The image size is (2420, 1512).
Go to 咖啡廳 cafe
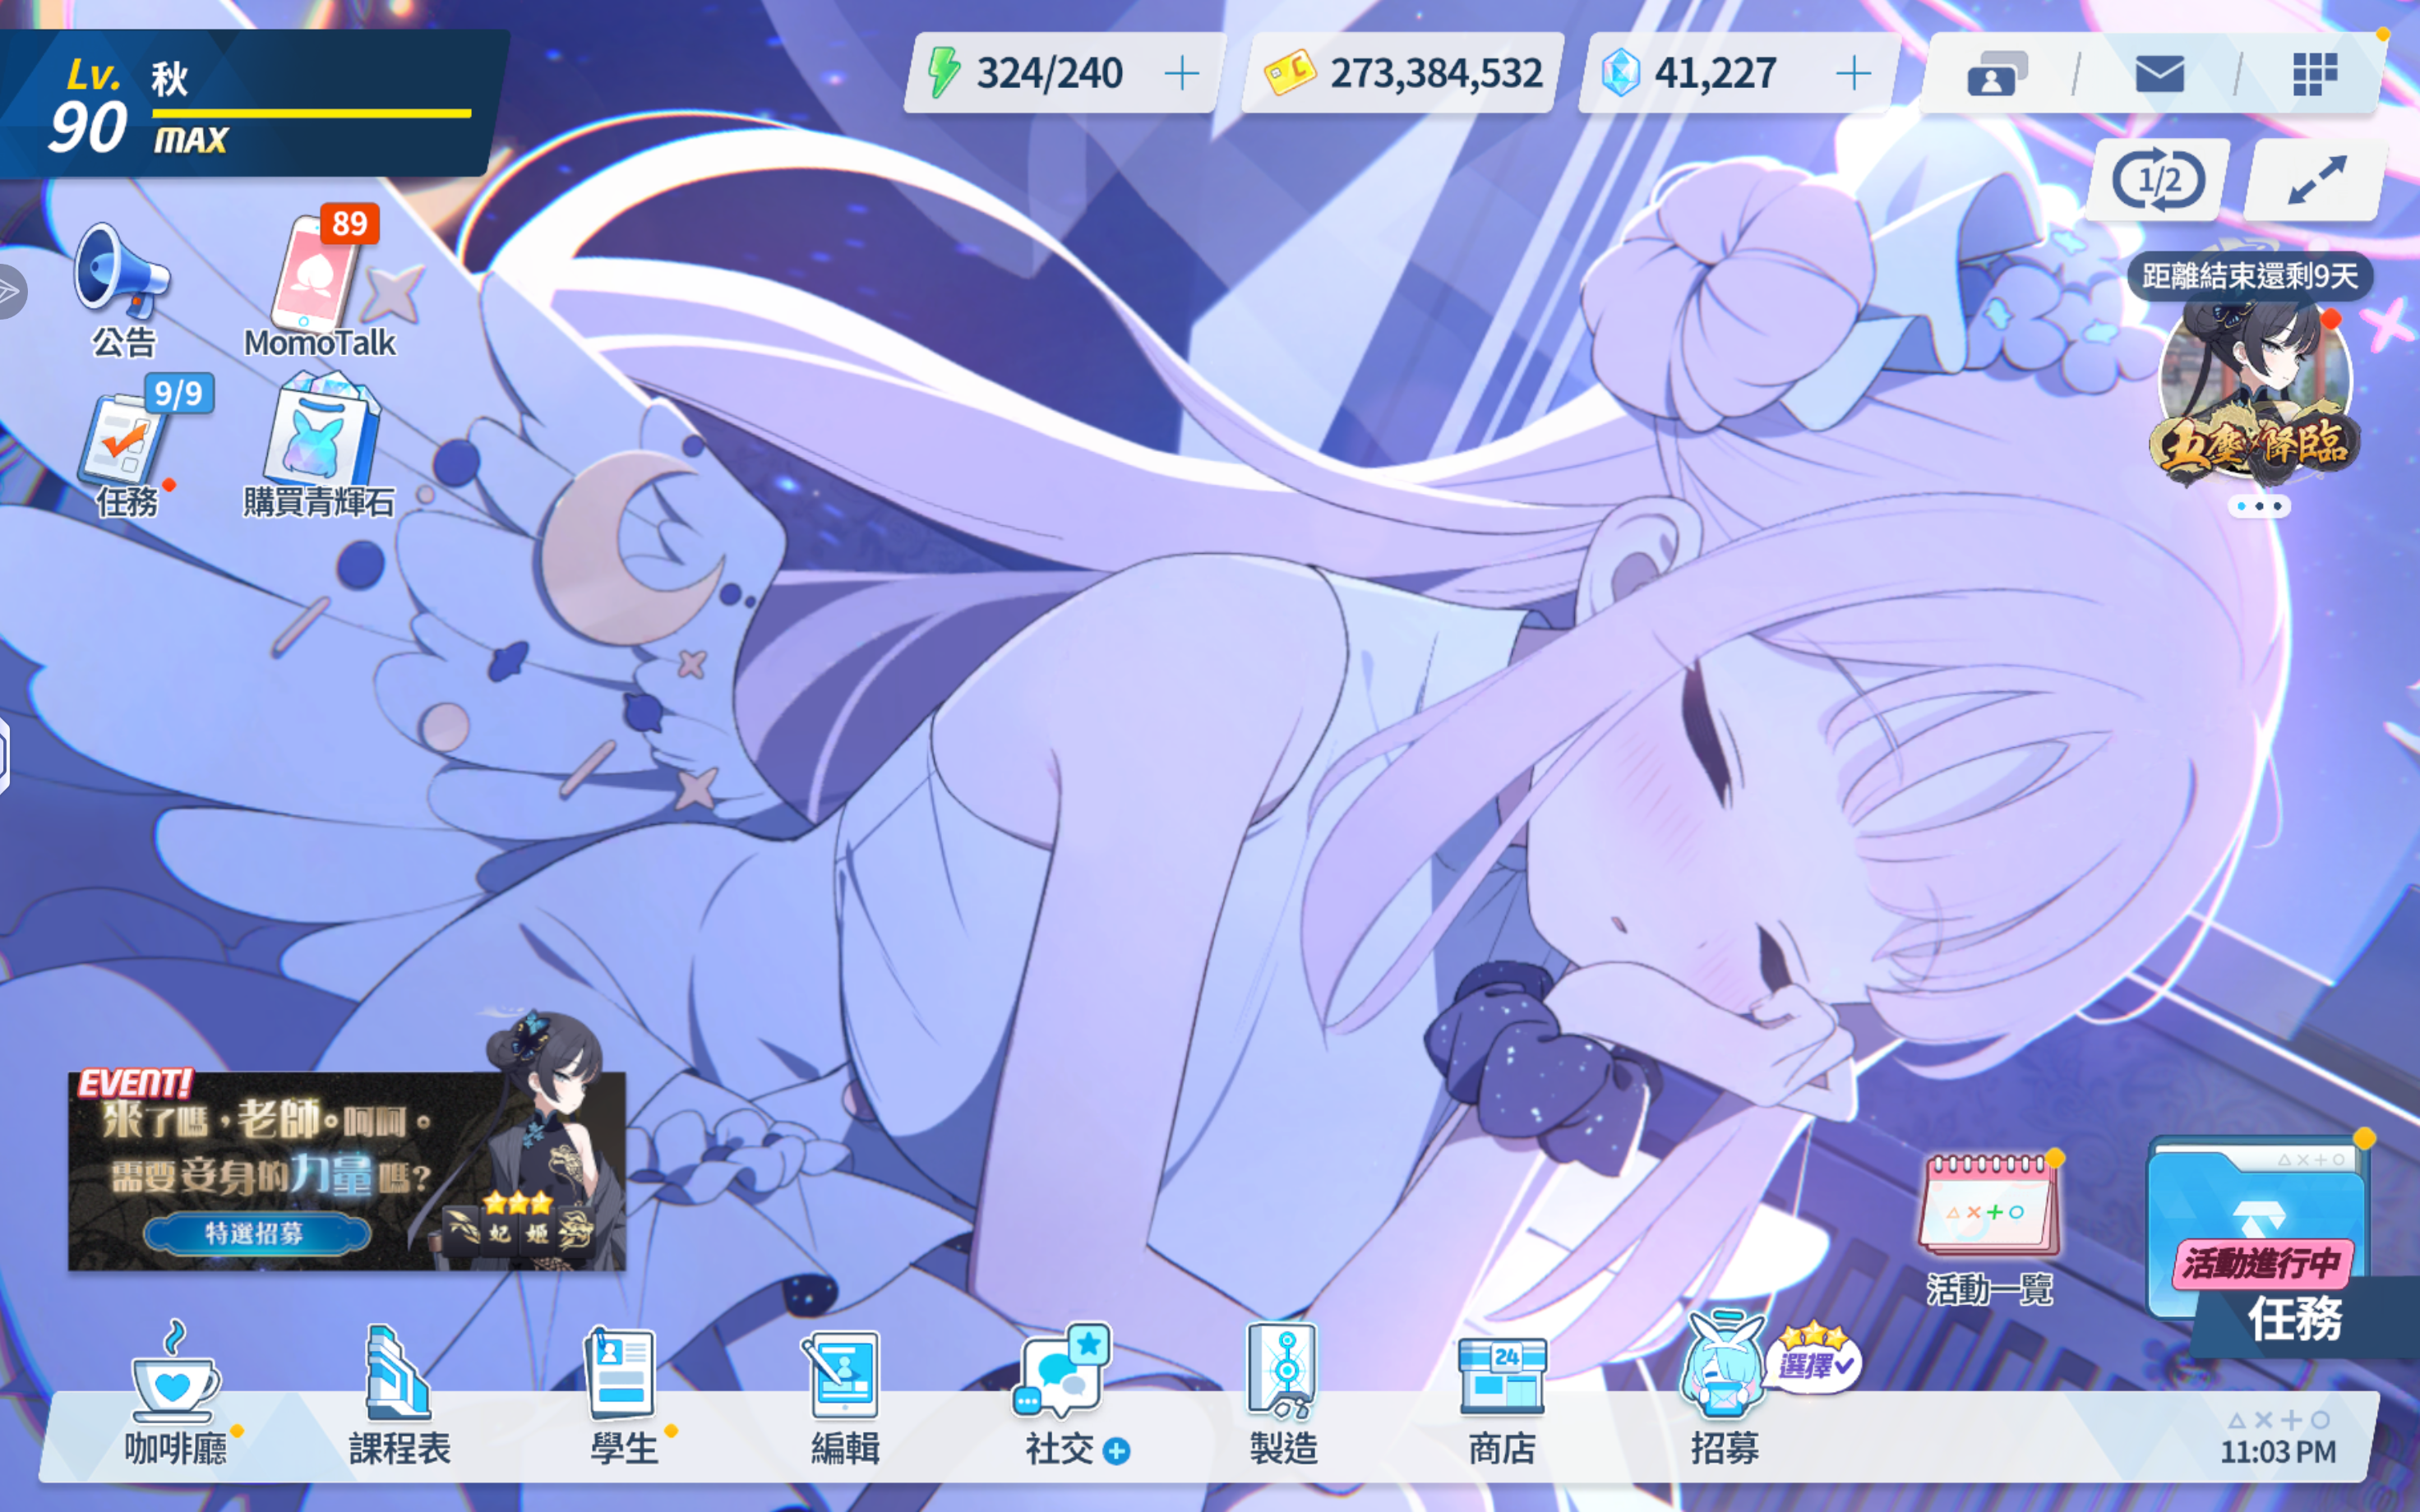coord(175,1395)
